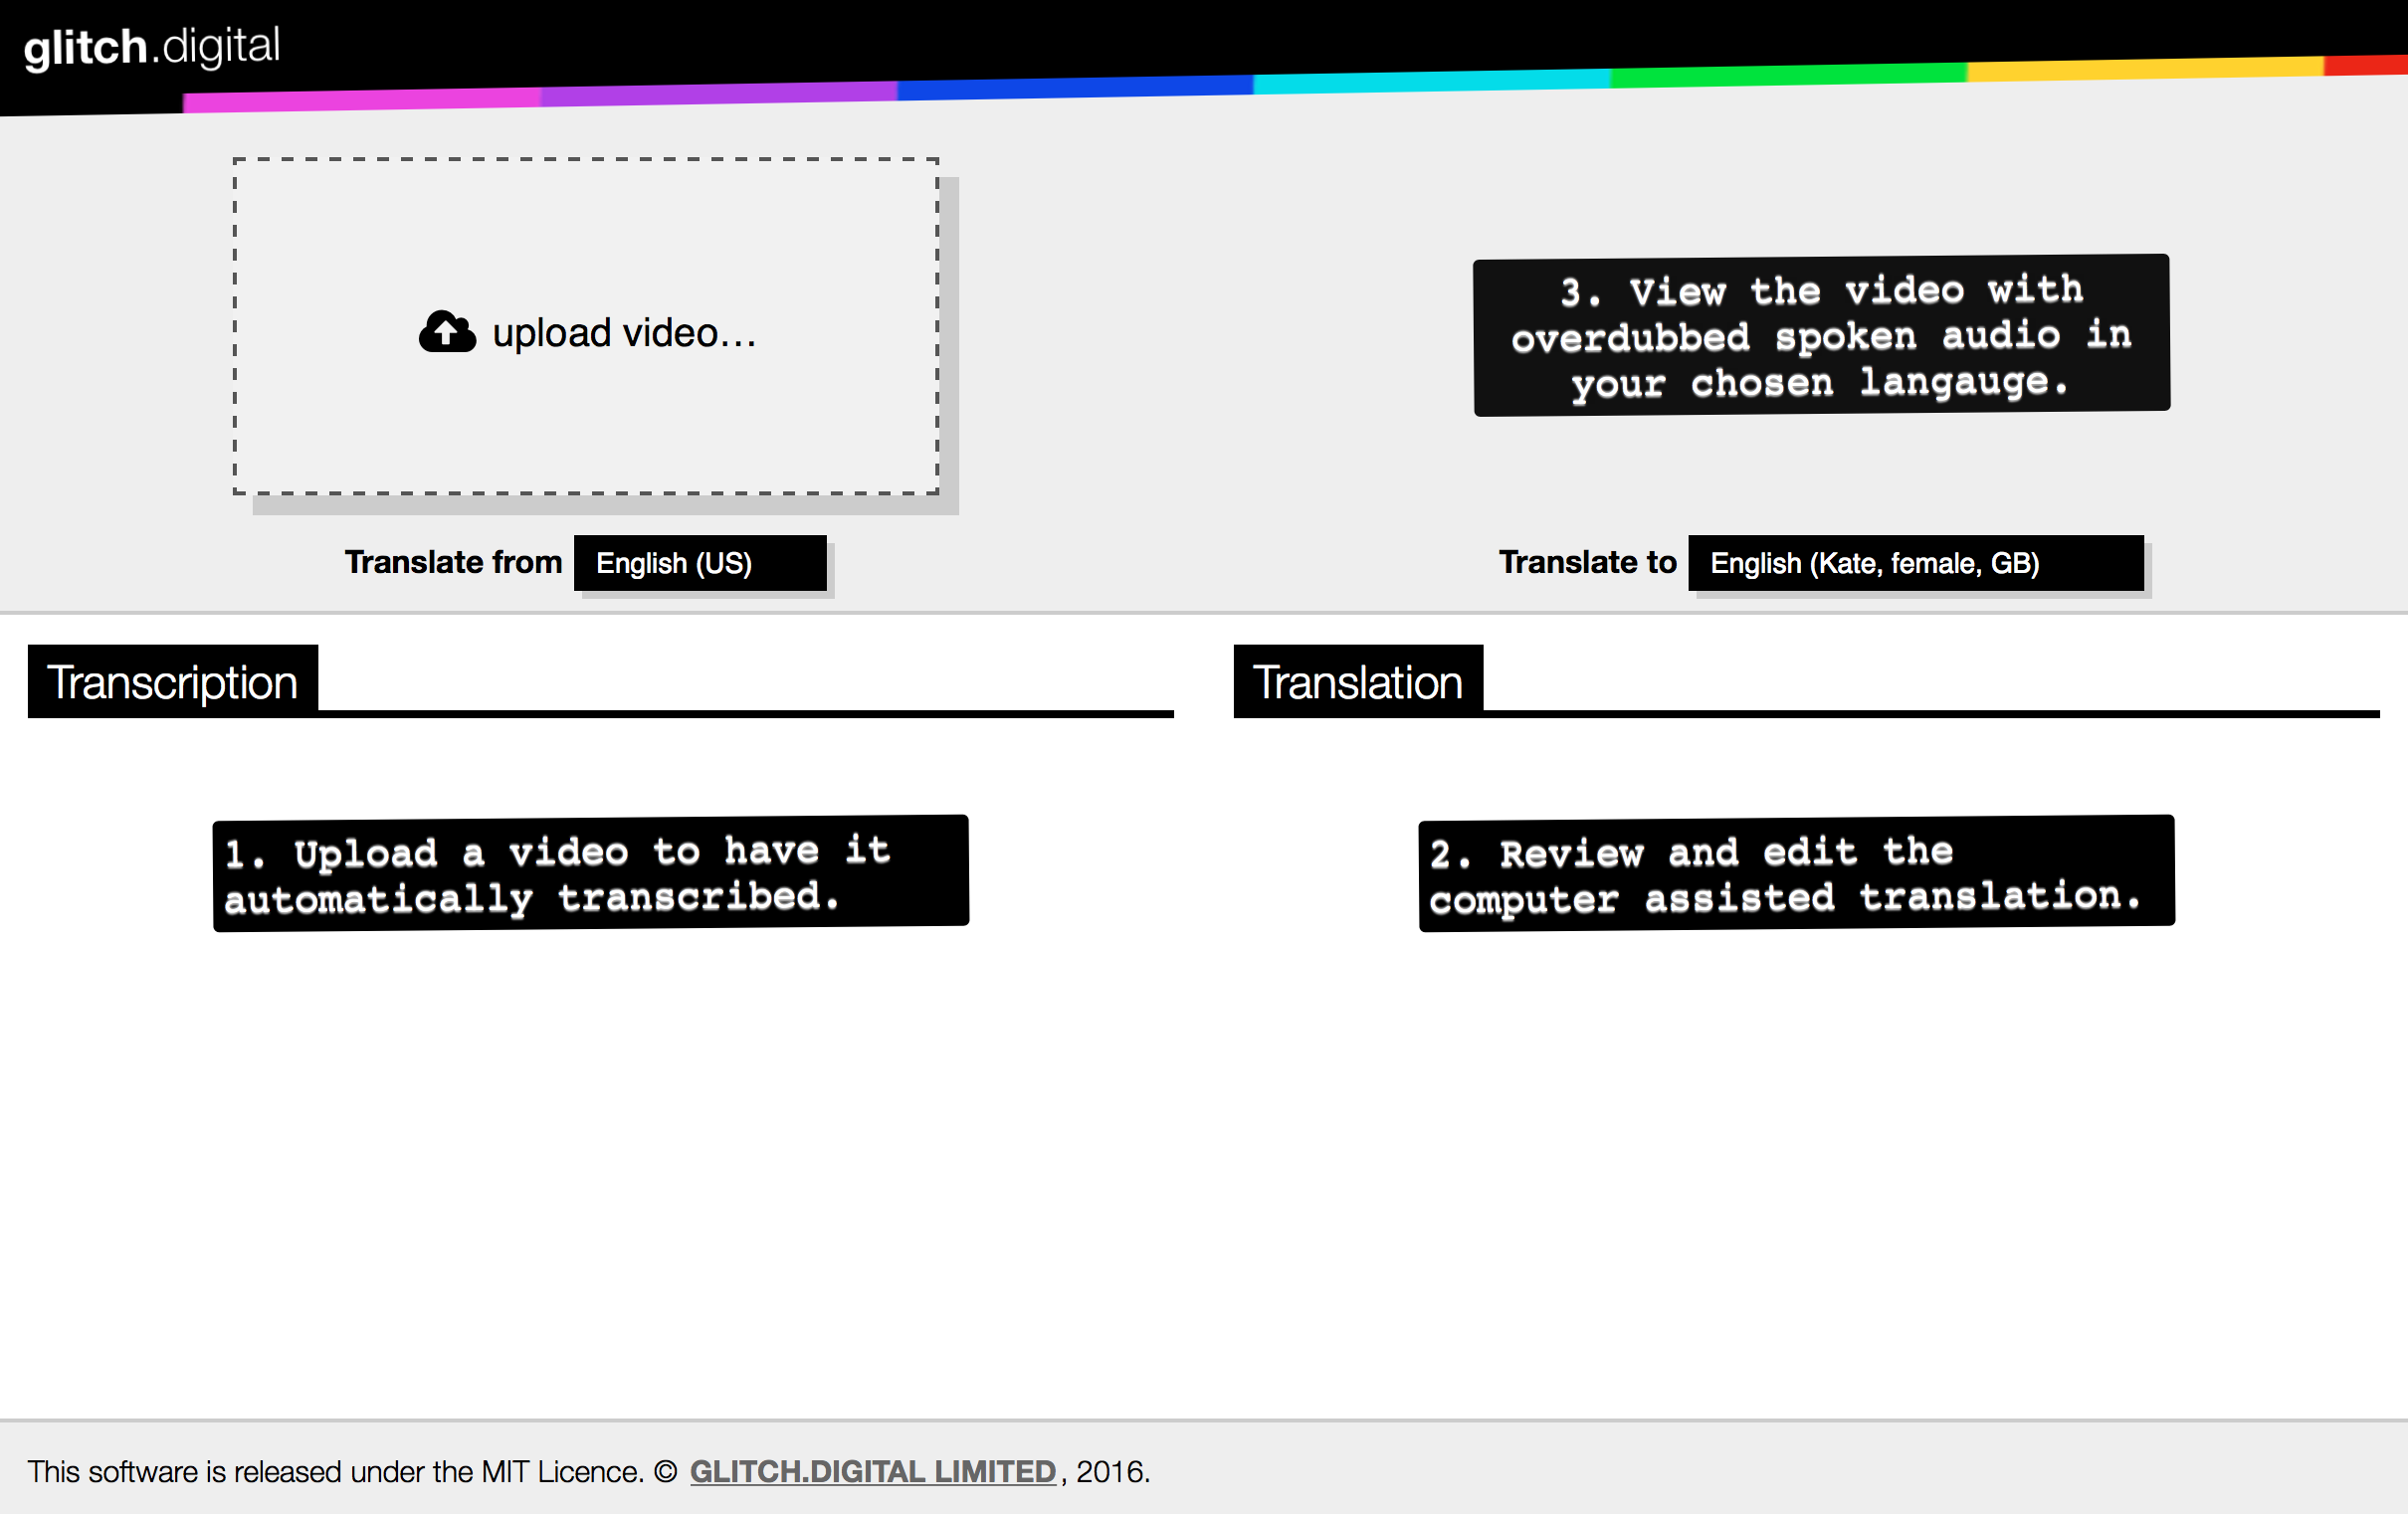Screen dimensions: 2408x1514
Task: Click step 2 review translation instruction box
Action: coord(1796,873)
